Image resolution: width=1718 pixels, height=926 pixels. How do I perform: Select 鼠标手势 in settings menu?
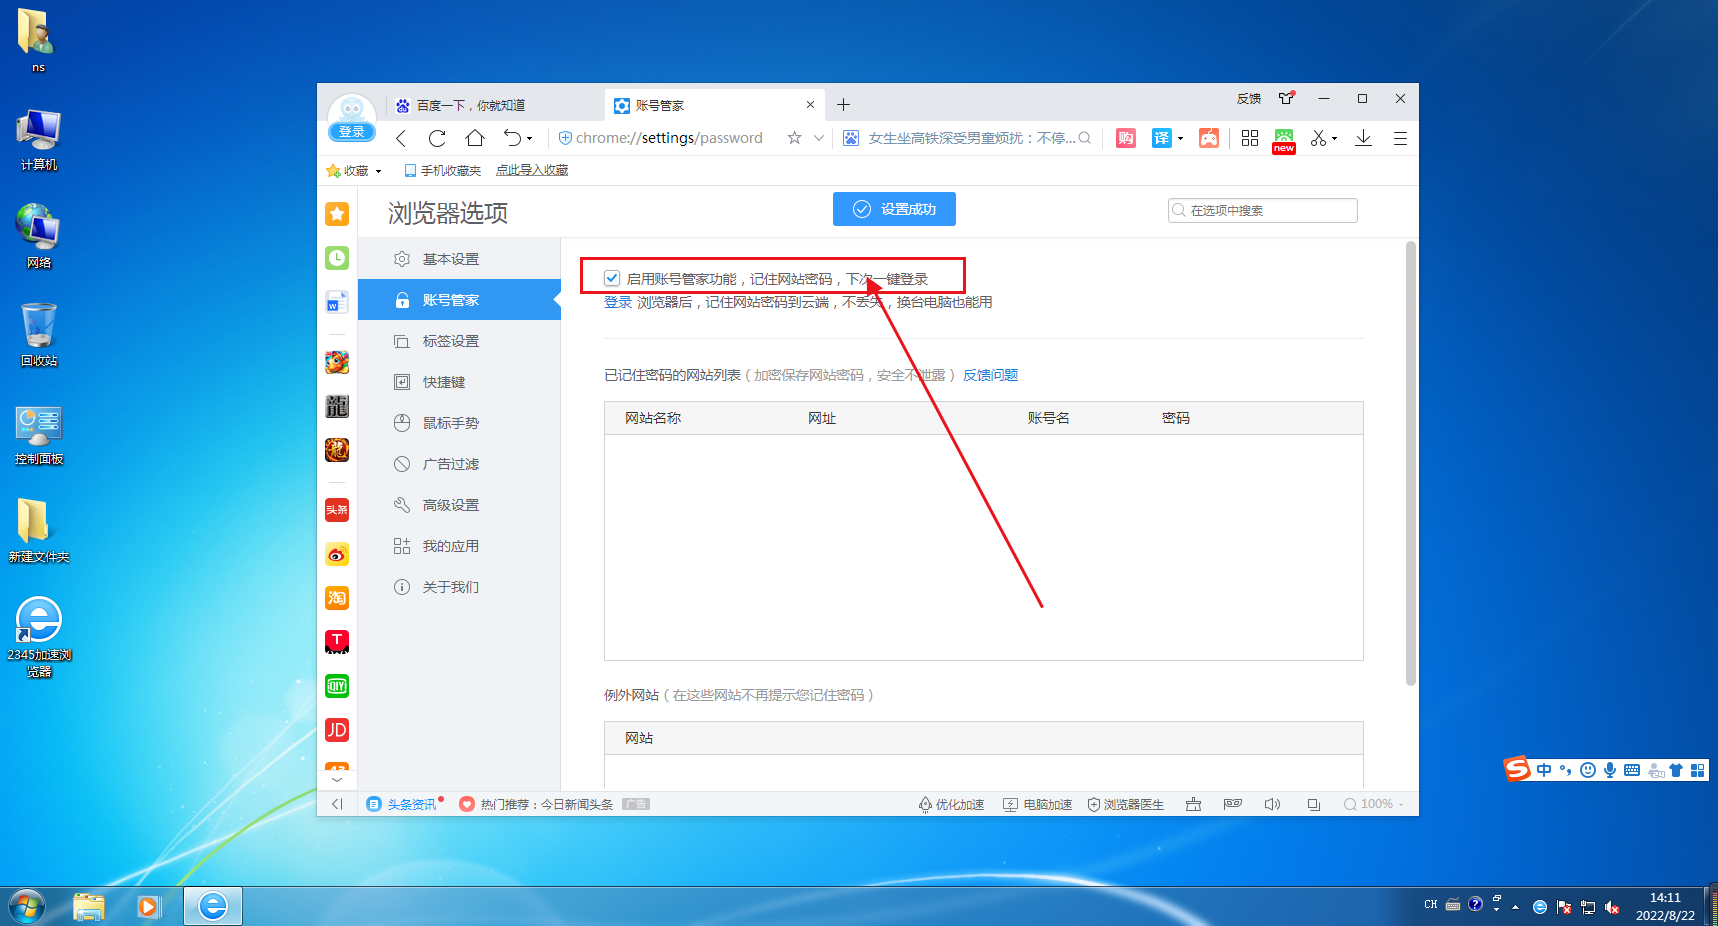(459, 423)
